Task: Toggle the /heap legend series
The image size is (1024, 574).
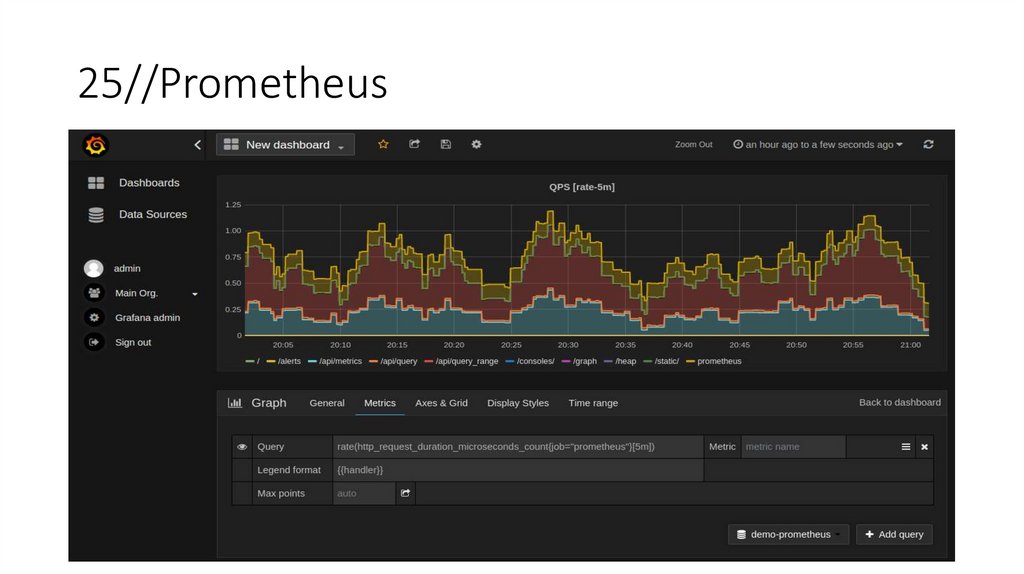Action: click(620, 361)
